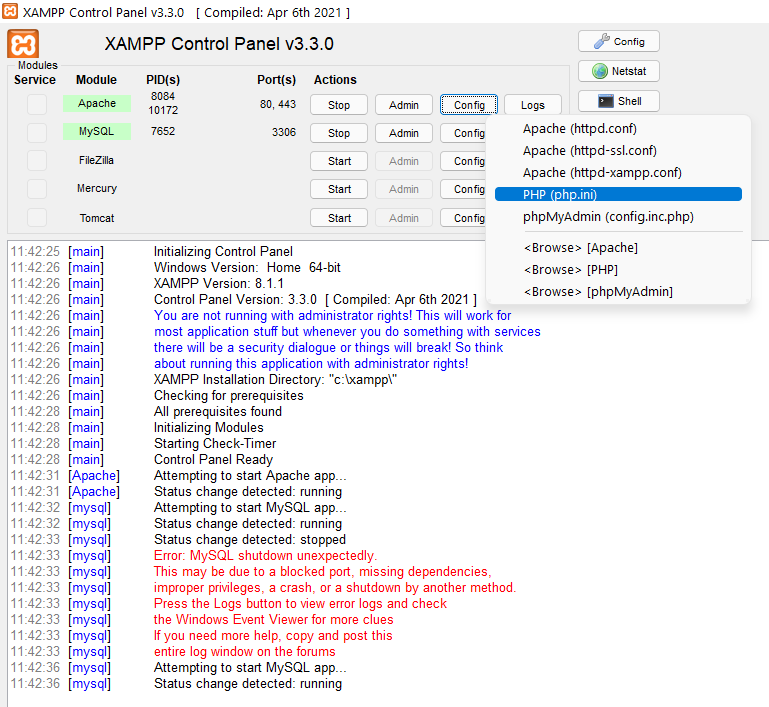Image resolution: width=769 pixels, height=707 pixels.
Task: Click the Mercury module label
Action: pyautogui.click(x=97, y=188)
